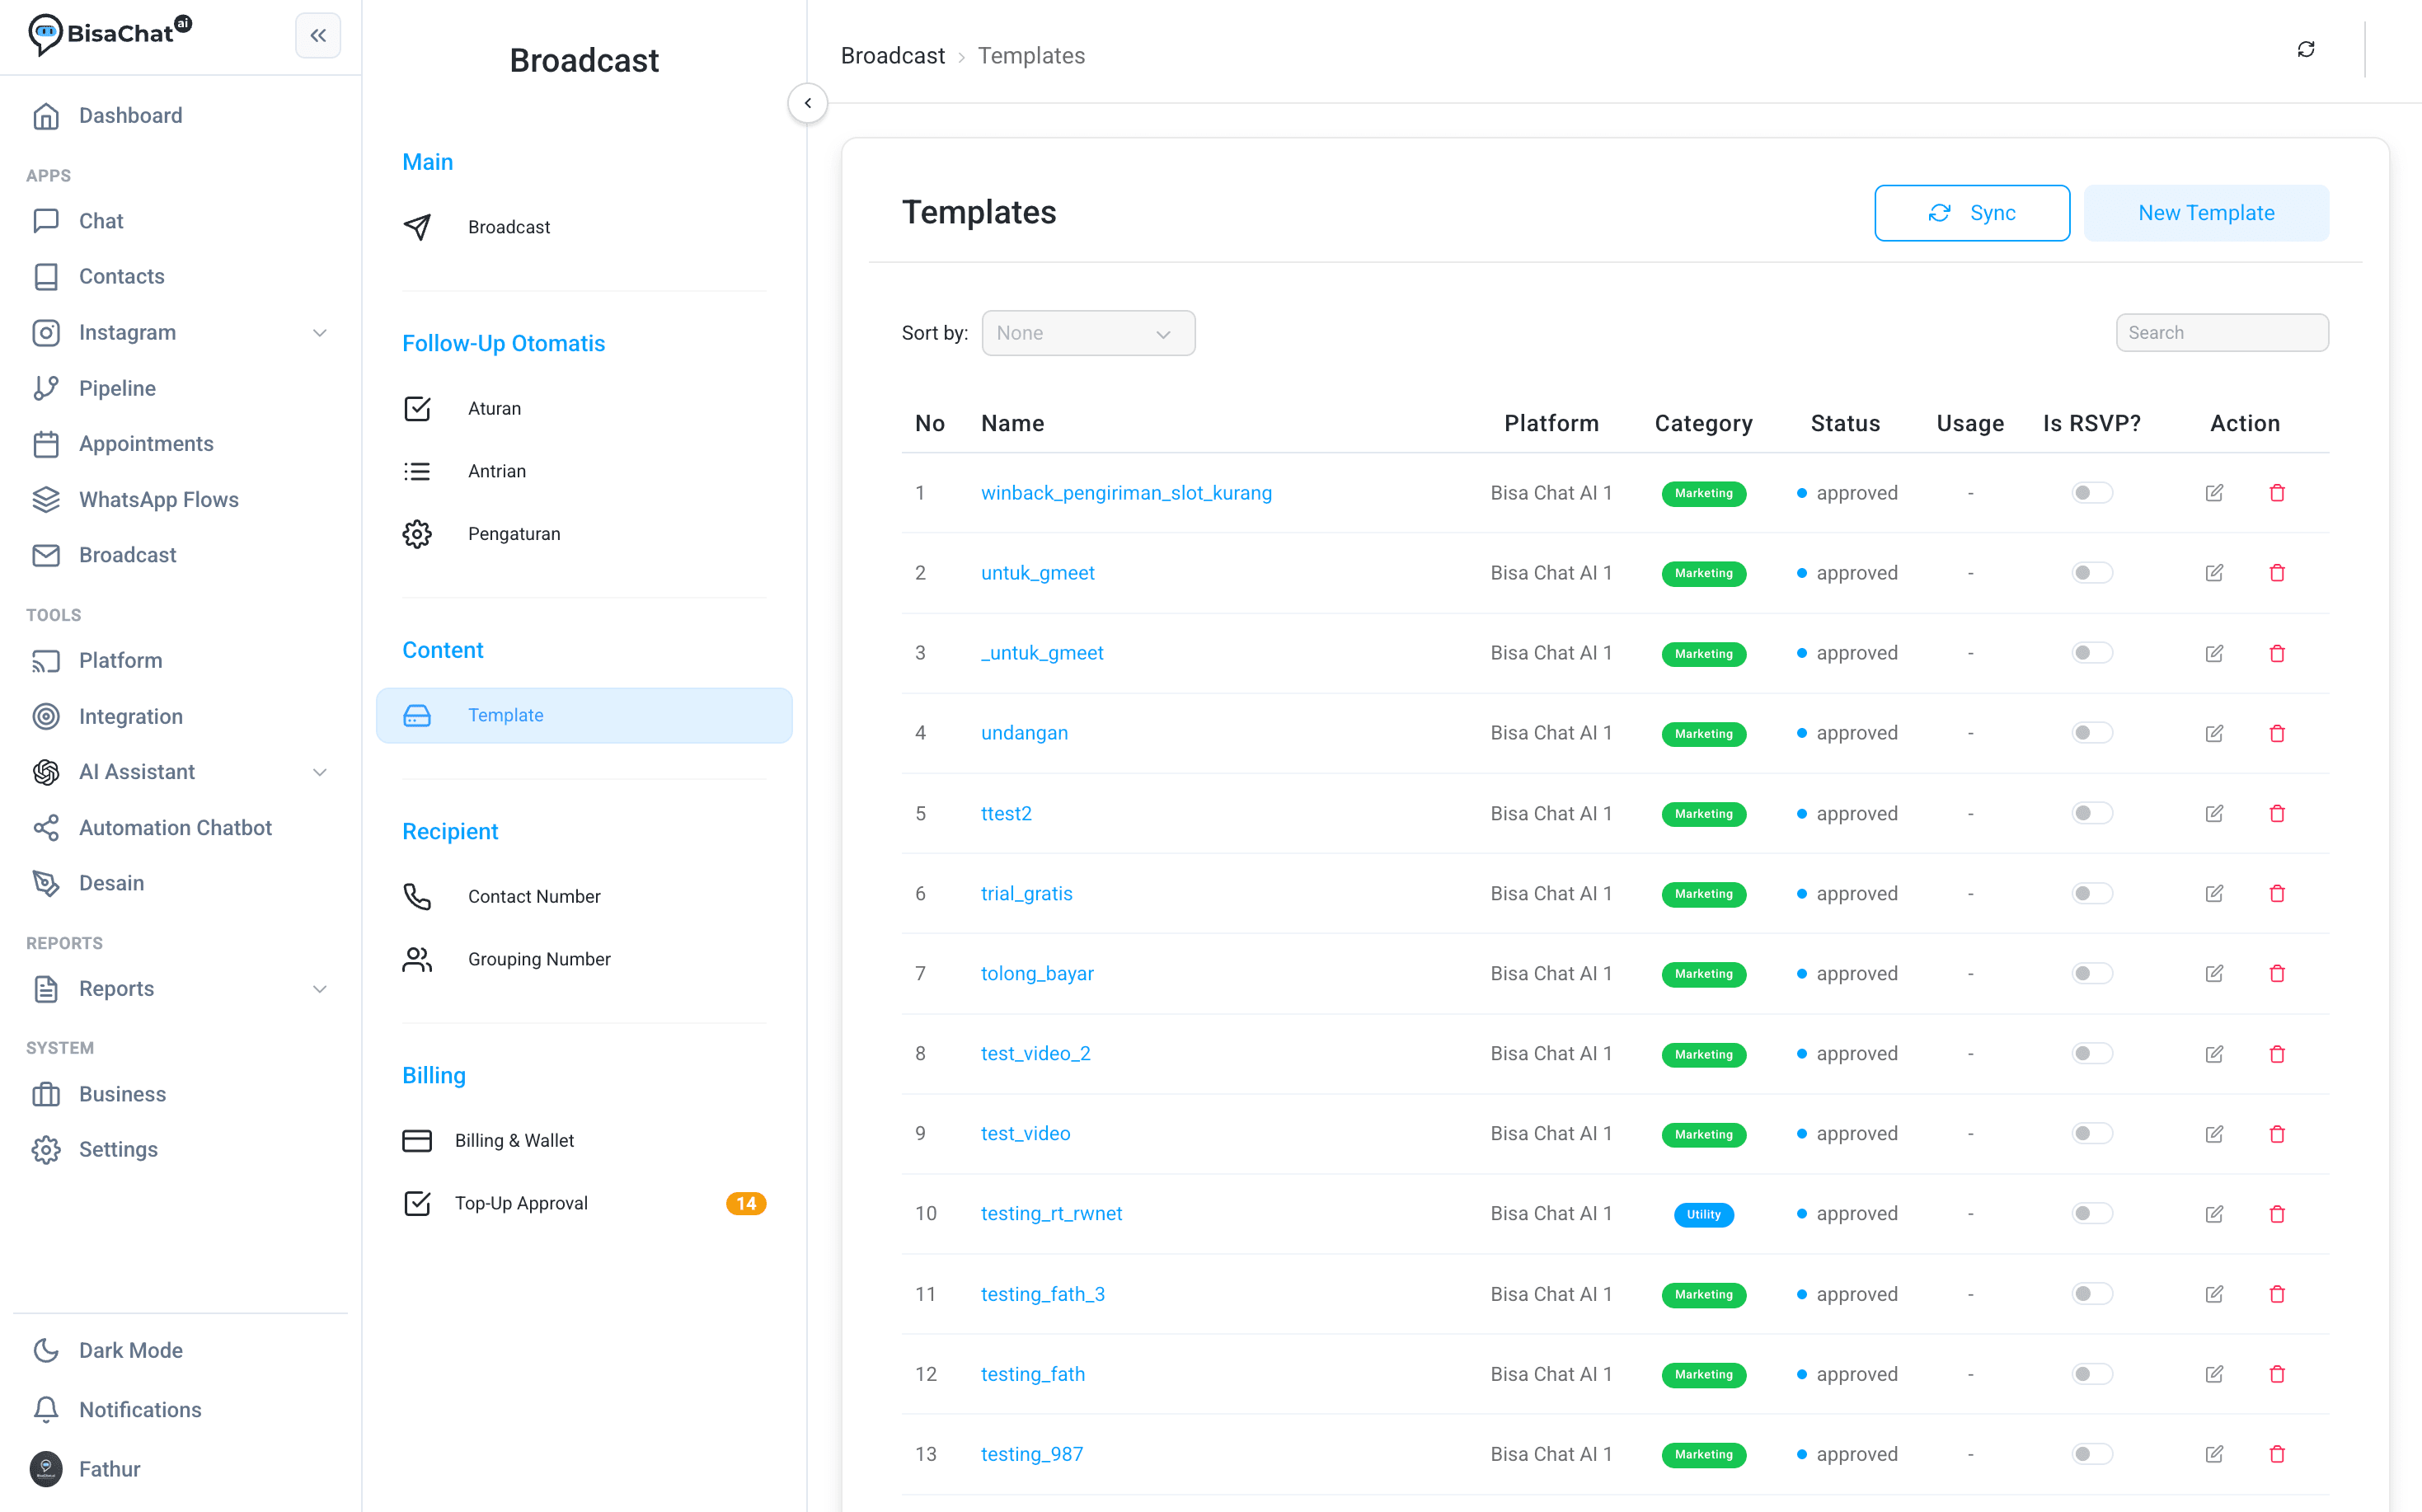Toggle RSVP for winback_pengiriman_slot_kurang
2422x1512 pixels.
(x=2091, y=493)
